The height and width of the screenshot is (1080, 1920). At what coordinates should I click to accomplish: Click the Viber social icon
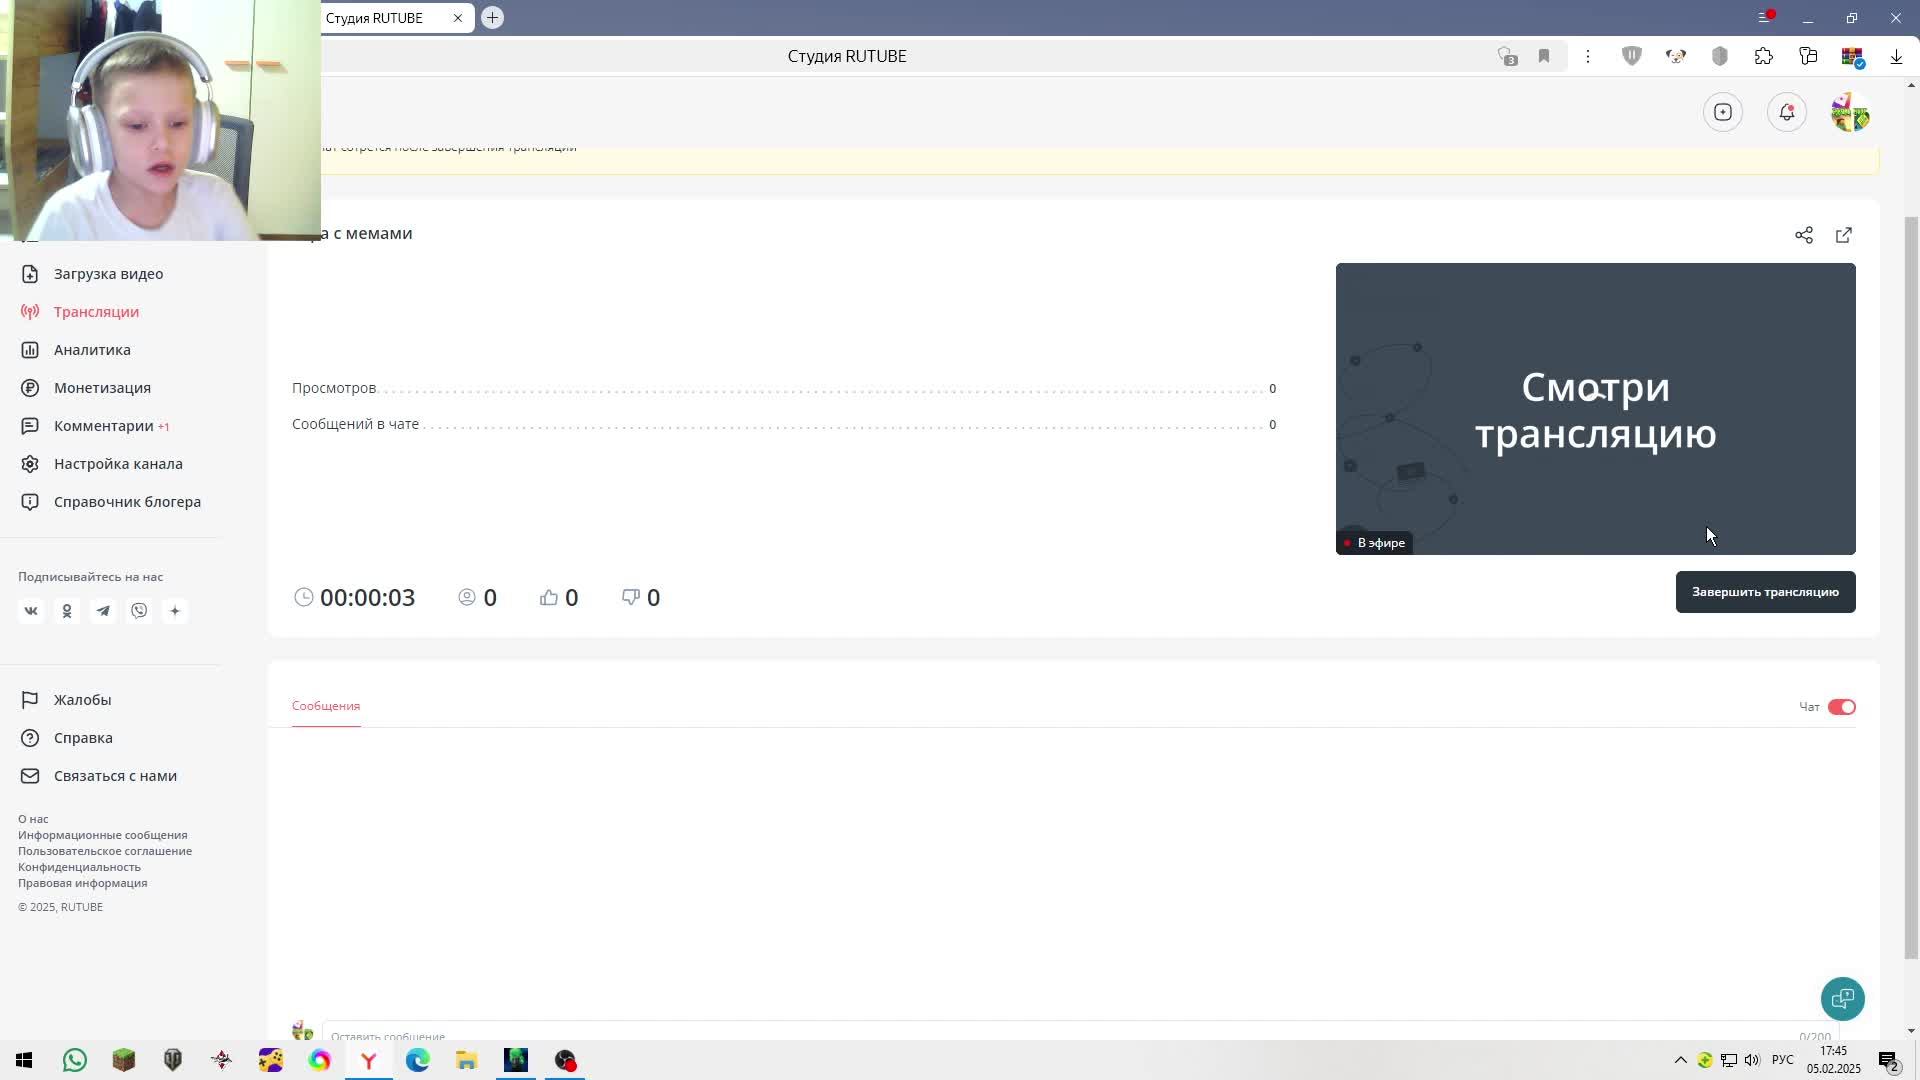pyautogui.click(x=139, y=611)
